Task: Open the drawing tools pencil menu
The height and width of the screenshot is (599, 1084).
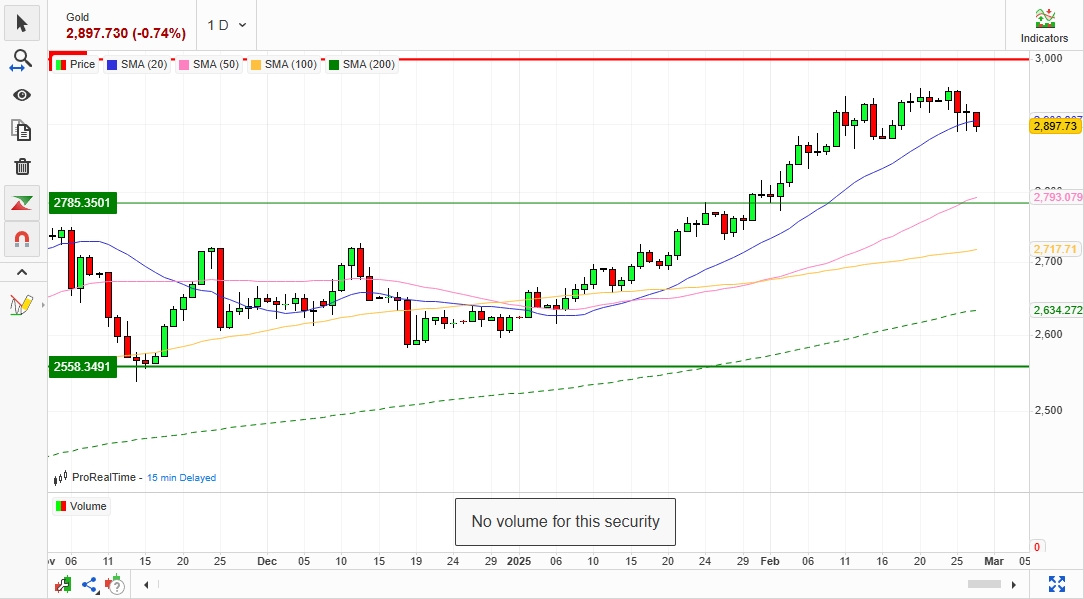Action: [x=22, y=304]
